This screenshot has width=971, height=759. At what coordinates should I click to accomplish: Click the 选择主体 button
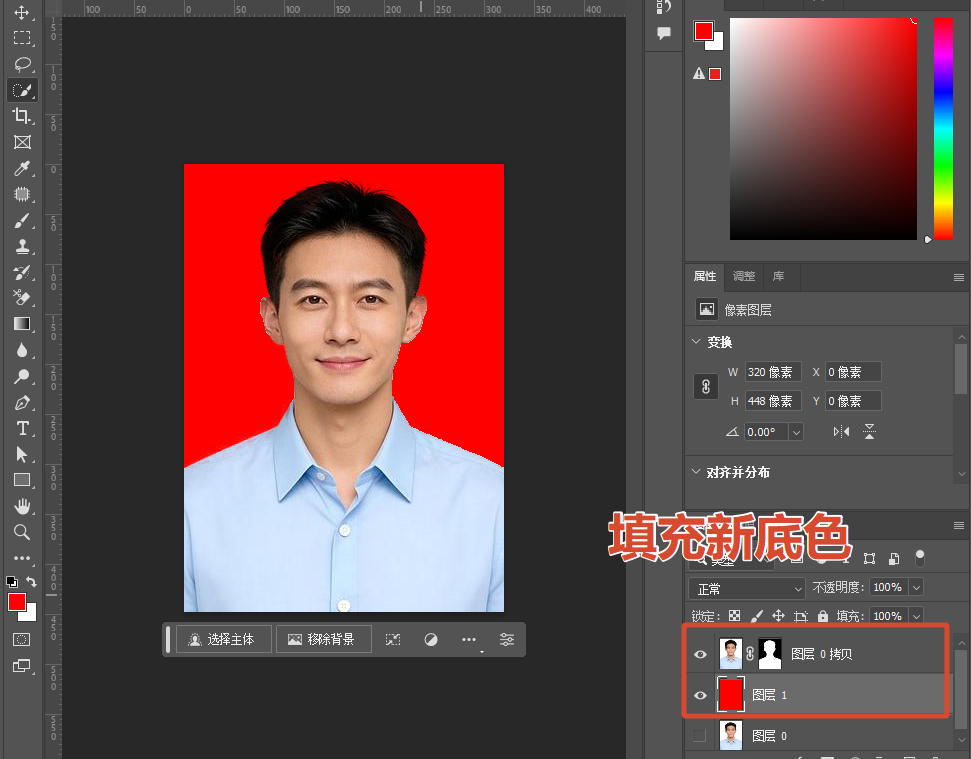click(x=224, y=639)
